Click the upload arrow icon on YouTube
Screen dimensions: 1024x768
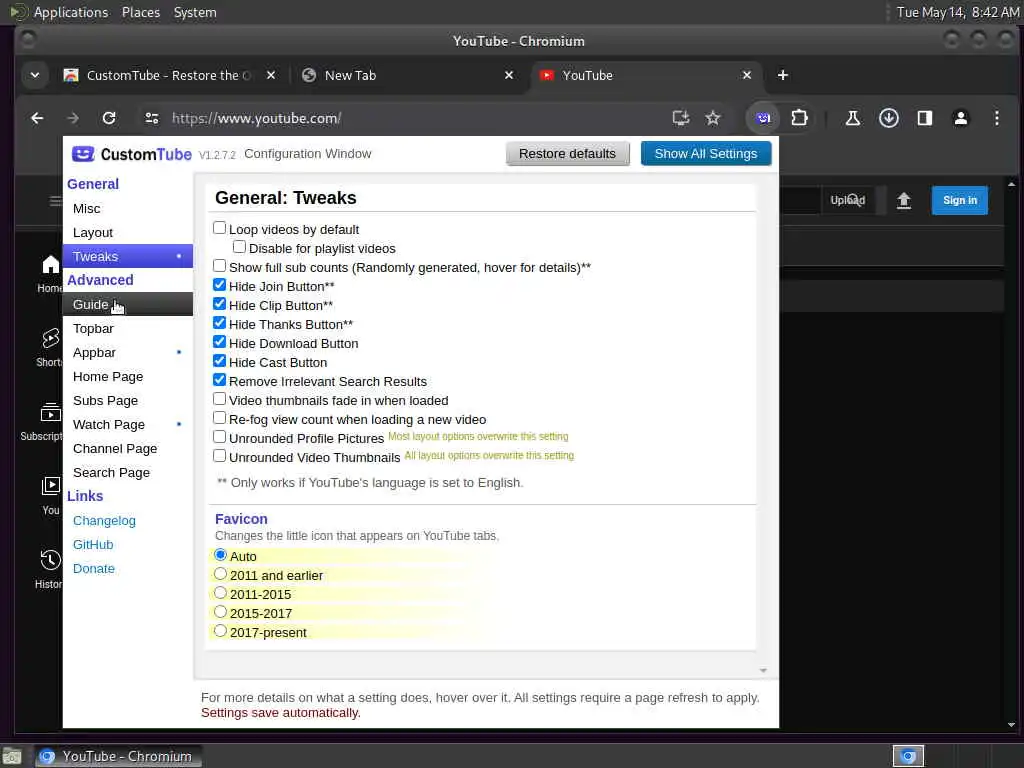pyautogui.click(x=903, y=200)
